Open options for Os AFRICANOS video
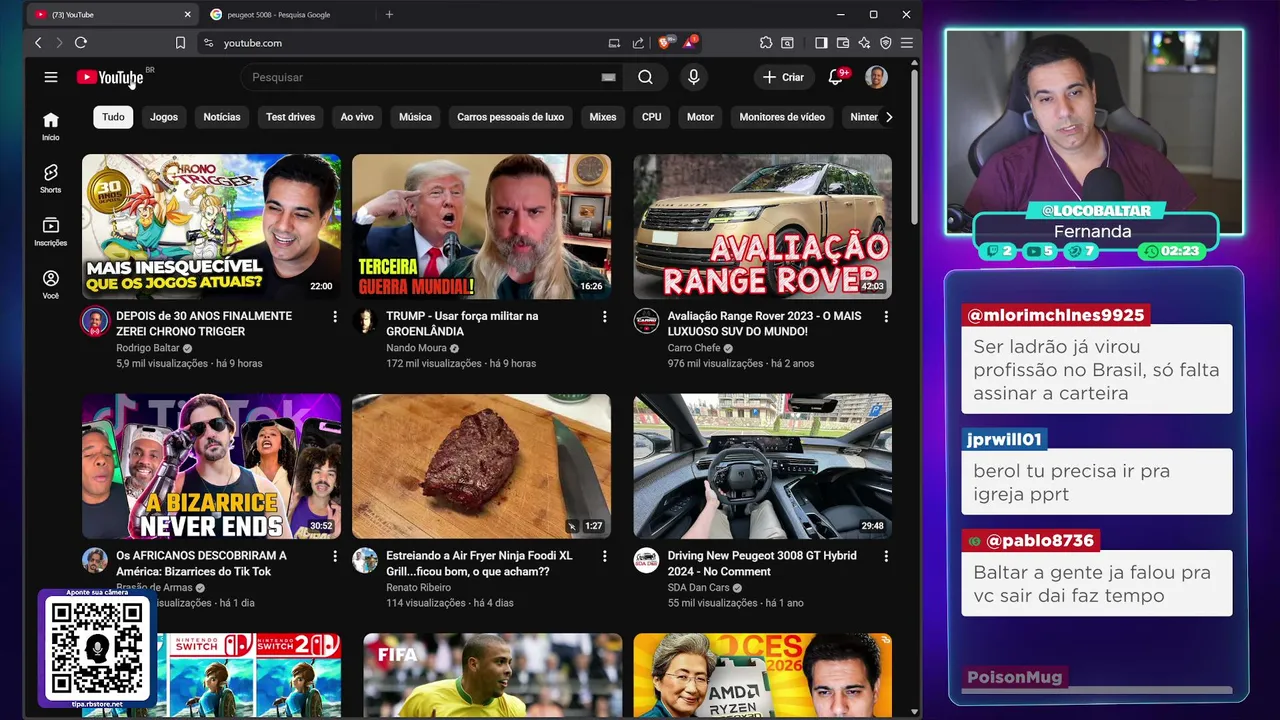The height and width of the screenshot is (720, 1280). [x=335, y=556]
